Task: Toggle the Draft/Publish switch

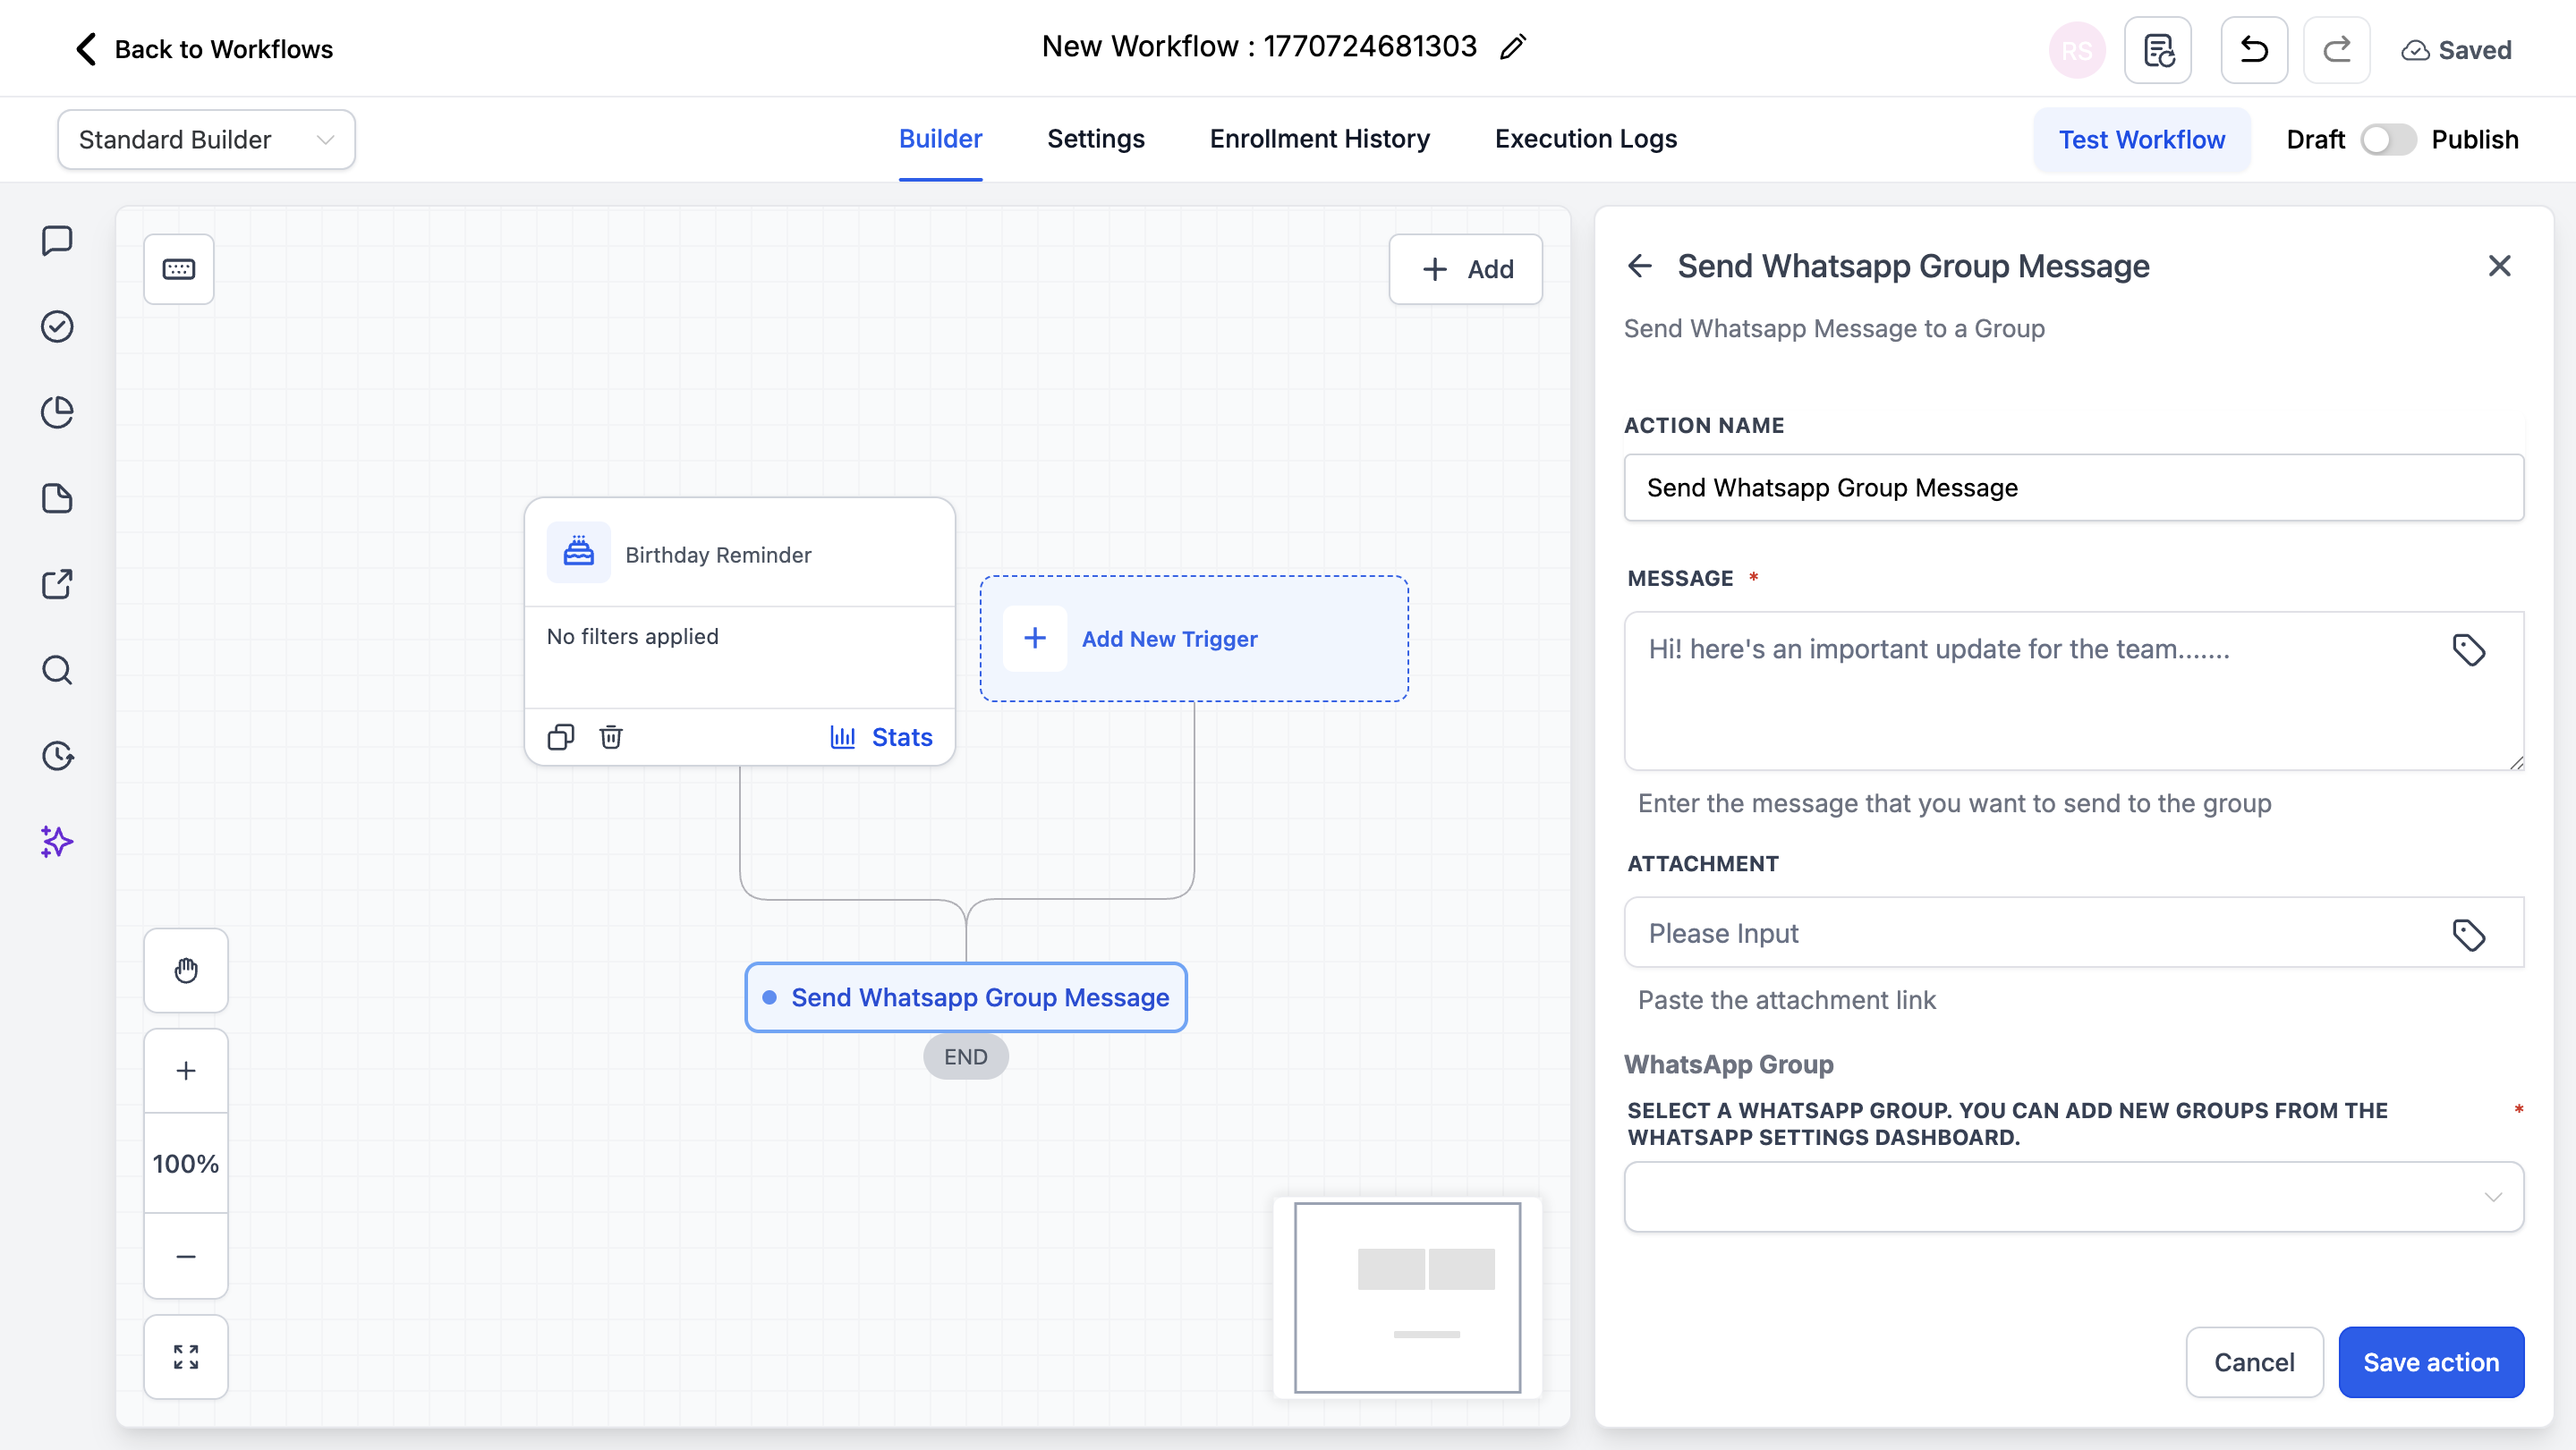Action: pyautogui.click(x=2388, y=140)
